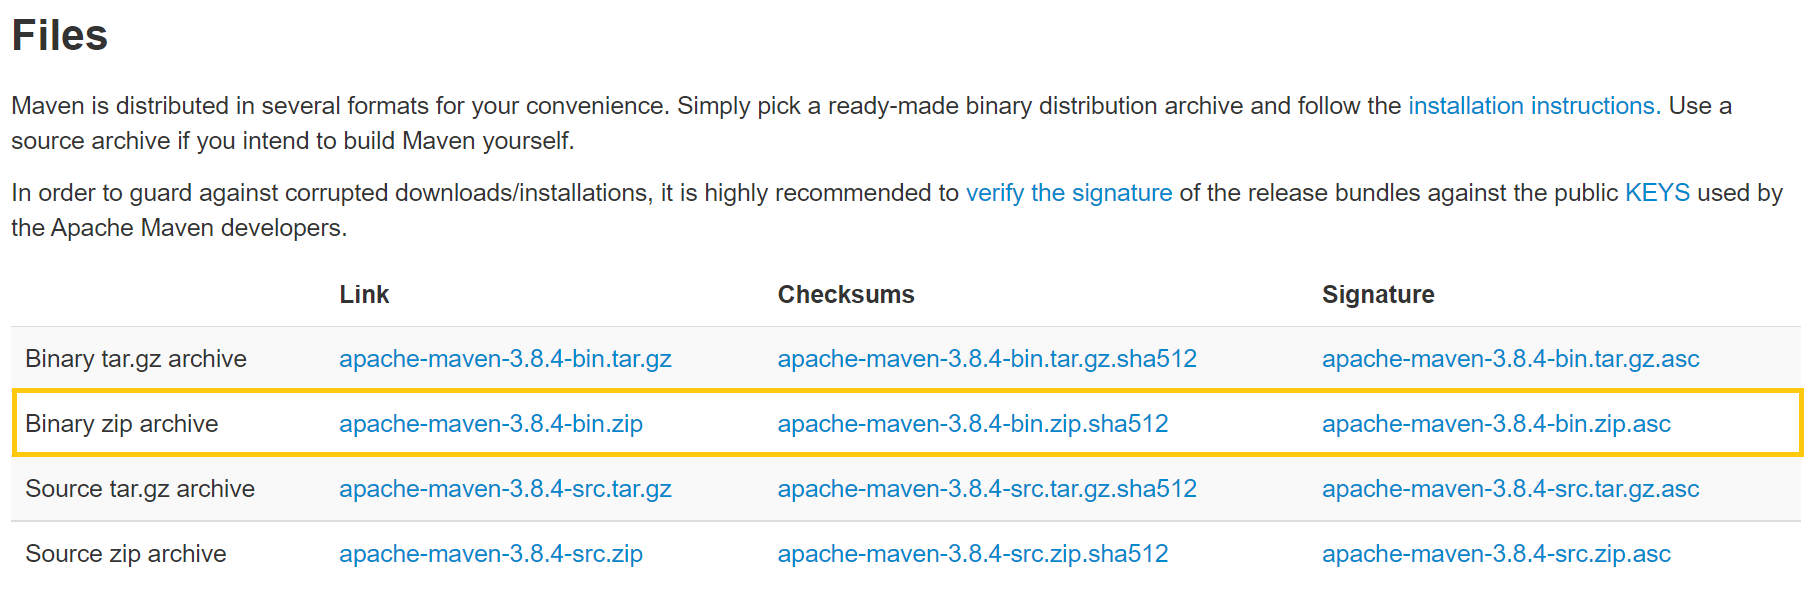Click the Source tar.gz archive row label

tap(140, 489)
